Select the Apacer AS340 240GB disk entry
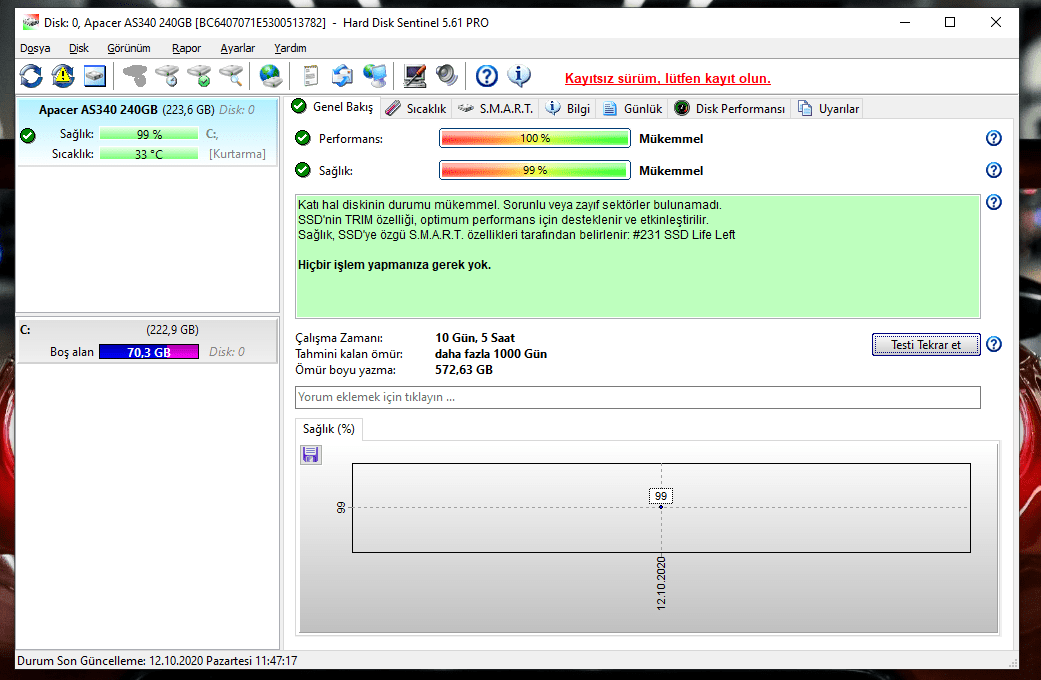1041x680 pixels. [x=147, y=131]
